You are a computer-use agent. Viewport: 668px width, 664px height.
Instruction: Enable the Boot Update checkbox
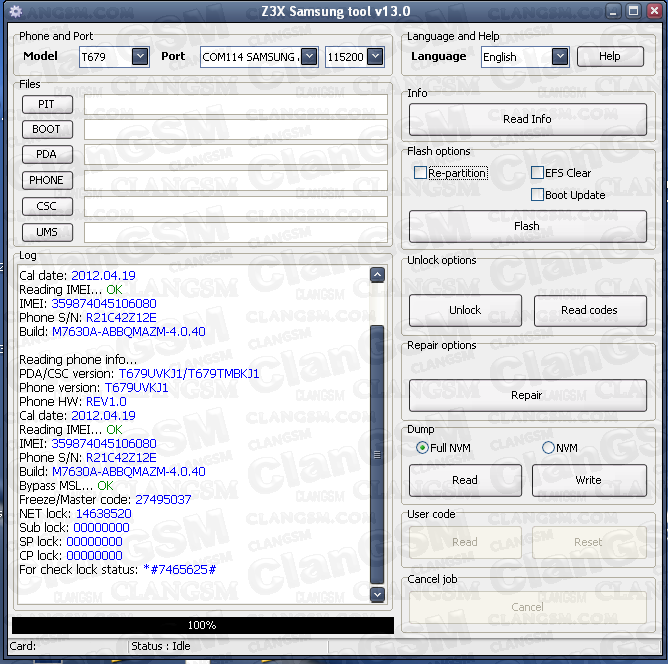tap(537, 195)
